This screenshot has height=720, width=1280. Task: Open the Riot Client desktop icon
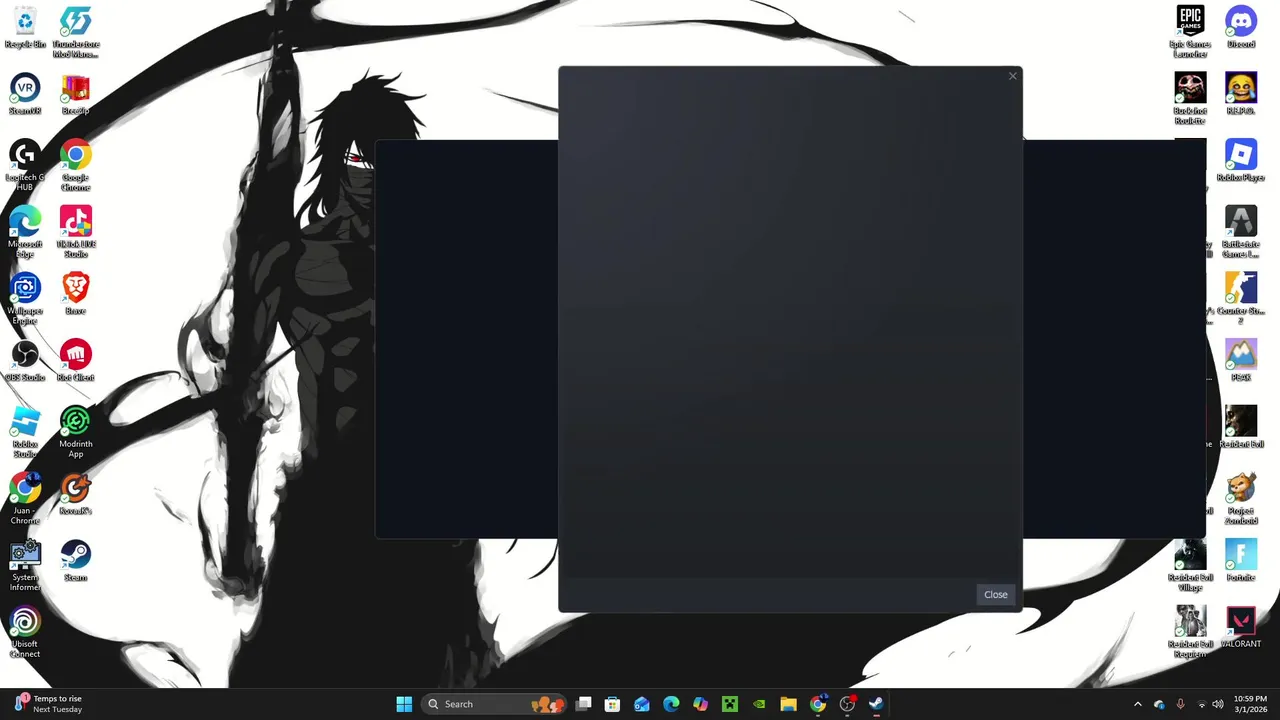[76, 361]
